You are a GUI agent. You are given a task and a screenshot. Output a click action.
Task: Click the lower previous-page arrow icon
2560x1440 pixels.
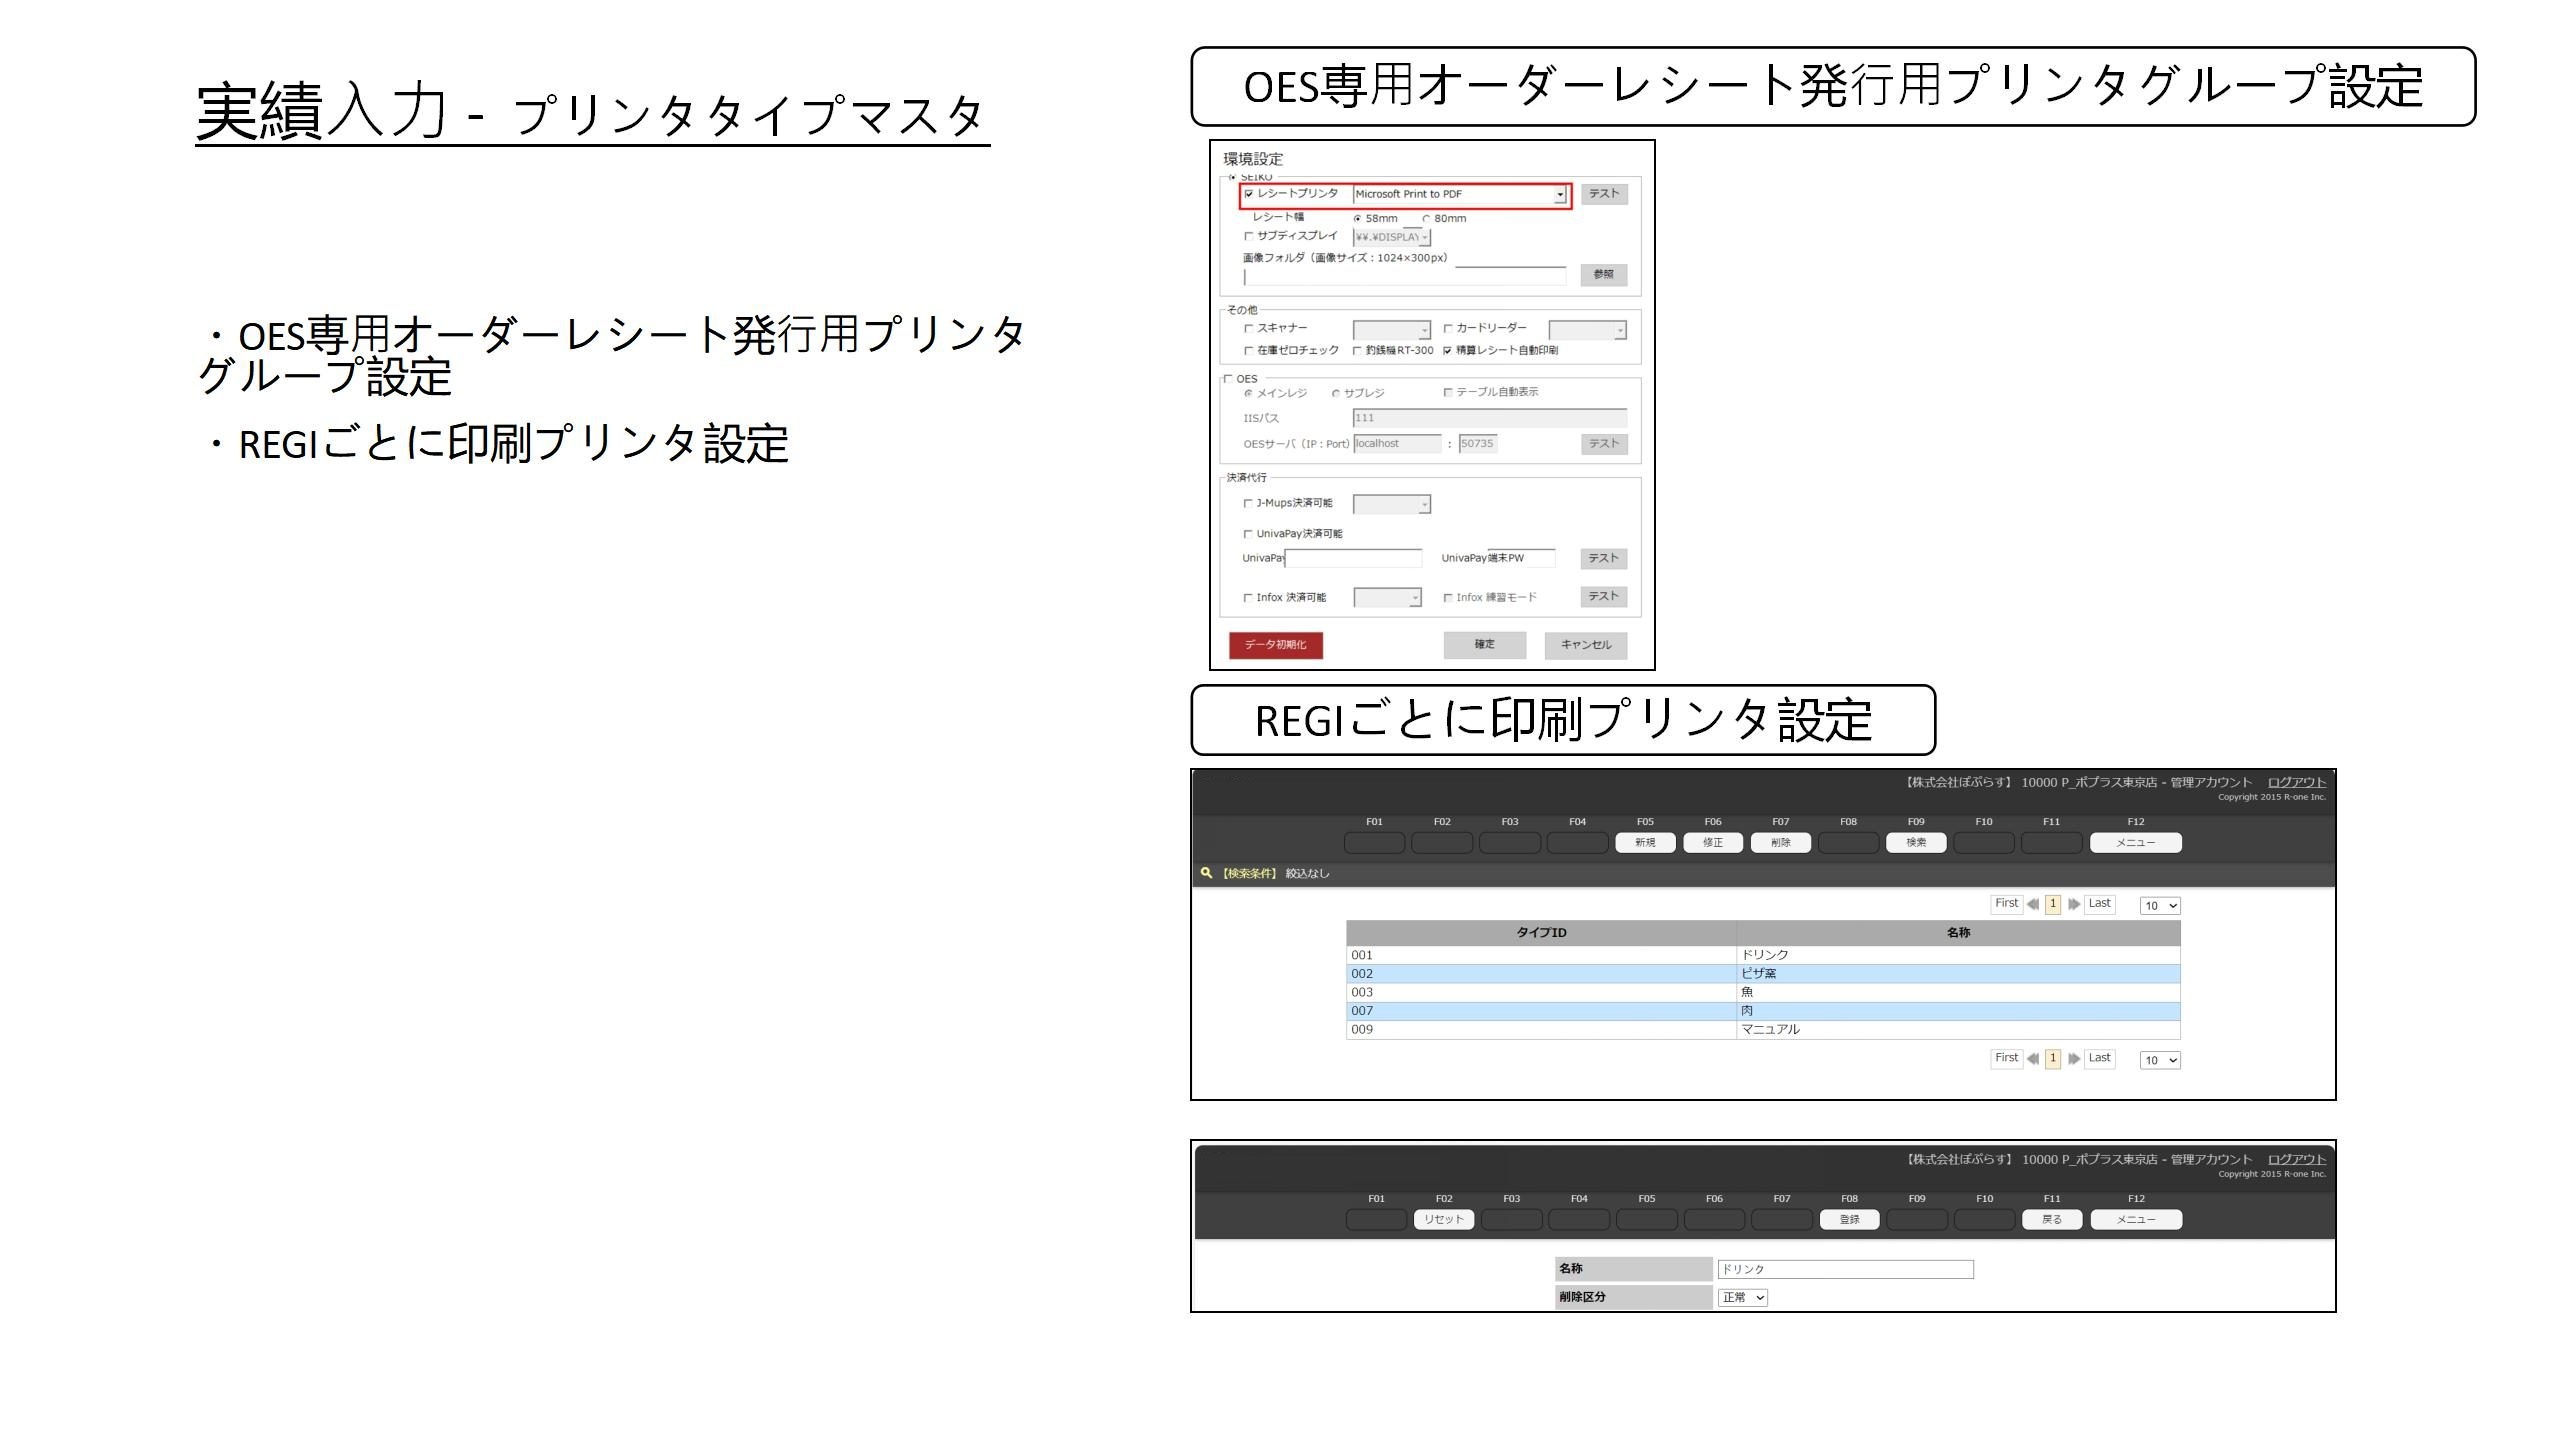pyautogui.click(x=2032, y=1059)
